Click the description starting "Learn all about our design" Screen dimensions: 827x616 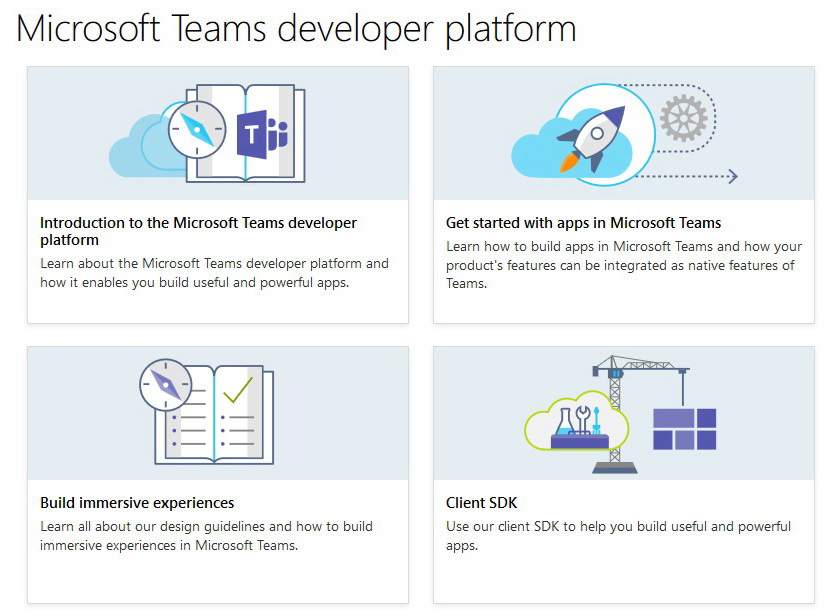point(206,536)
